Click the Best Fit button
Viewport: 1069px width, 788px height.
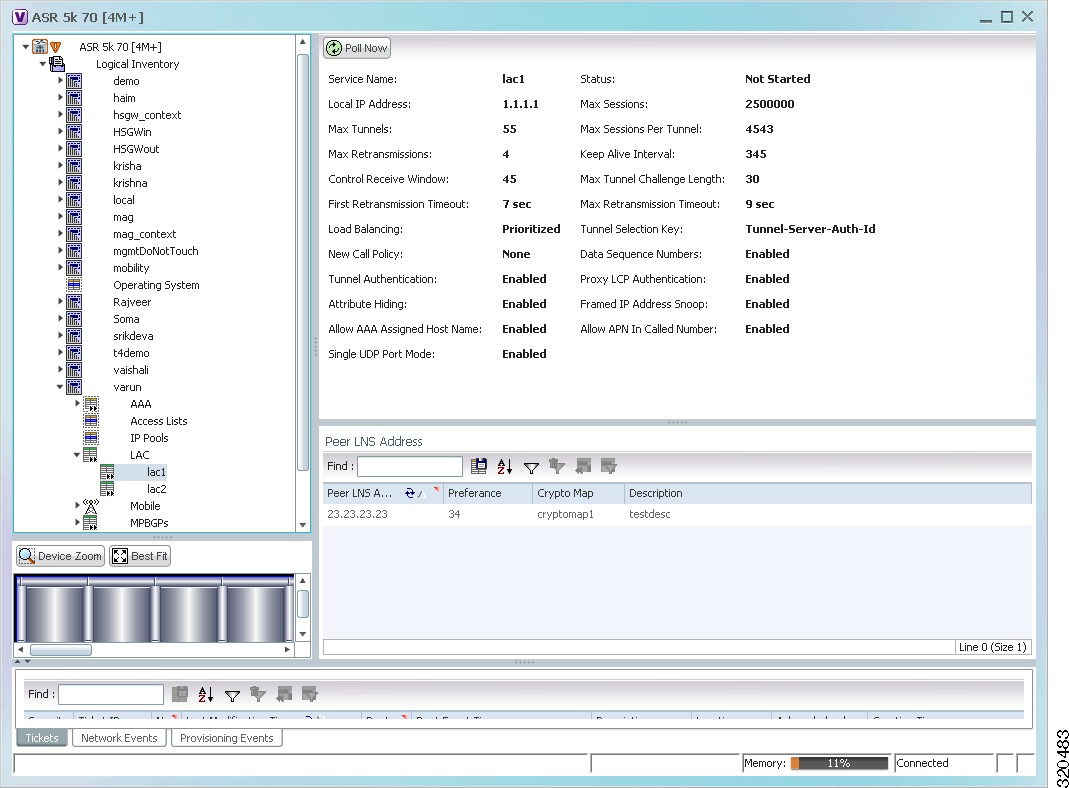(140, 556)
